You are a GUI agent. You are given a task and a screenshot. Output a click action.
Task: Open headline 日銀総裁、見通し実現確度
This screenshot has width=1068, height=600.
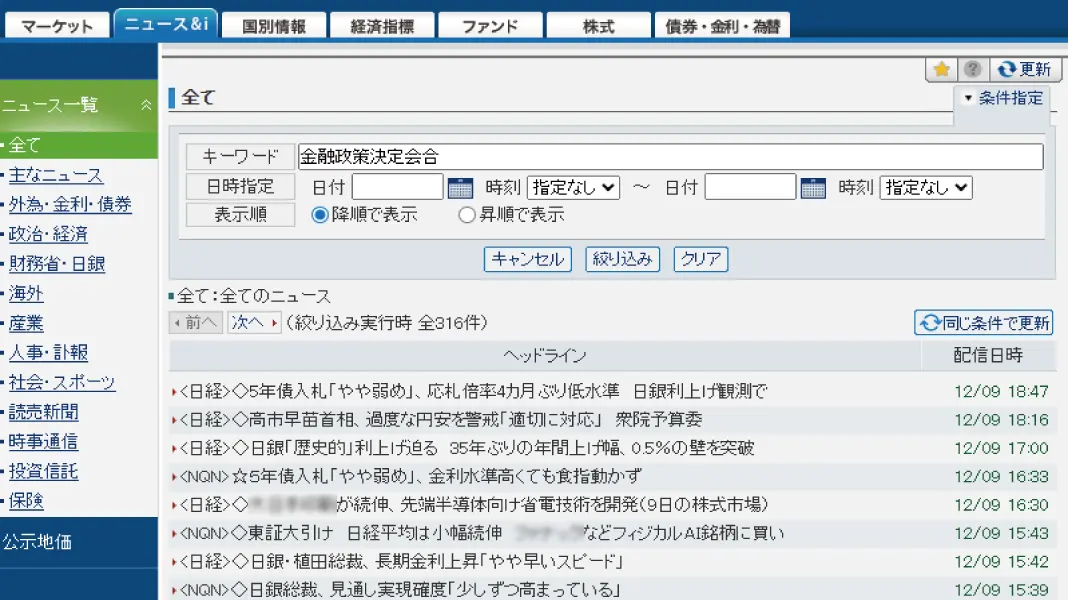[x=400, y=590]
